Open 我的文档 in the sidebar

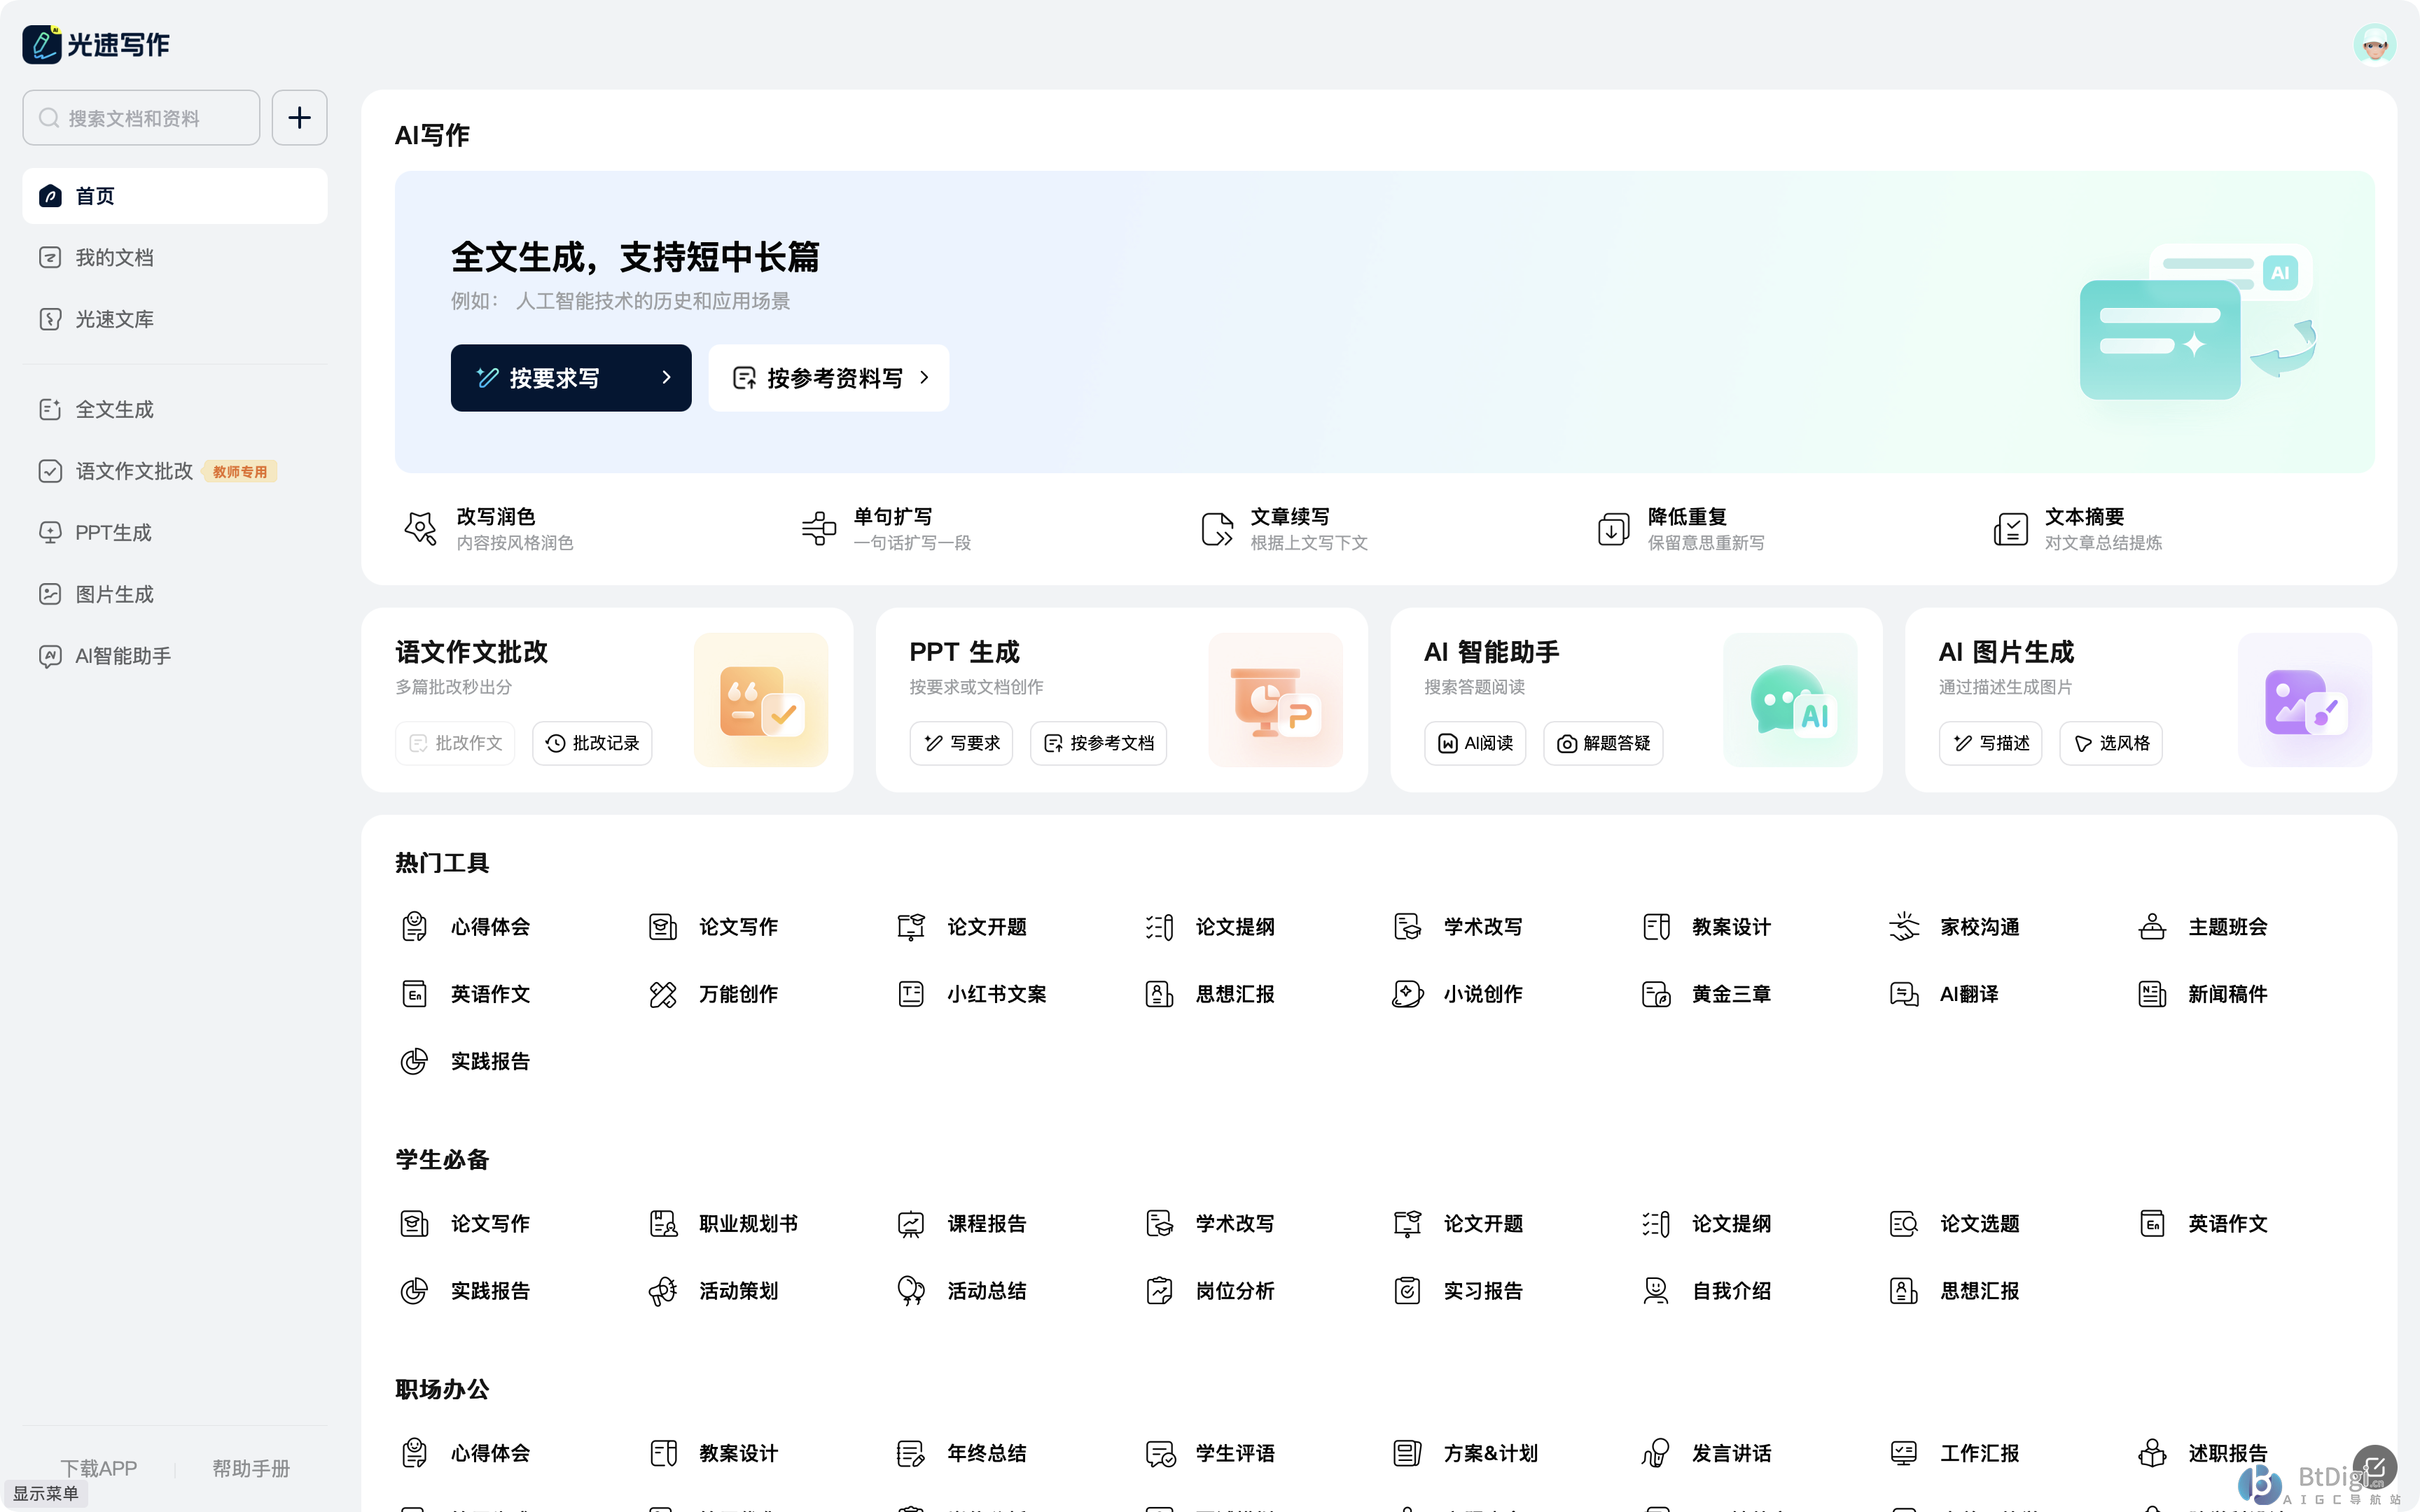[175, 258]
